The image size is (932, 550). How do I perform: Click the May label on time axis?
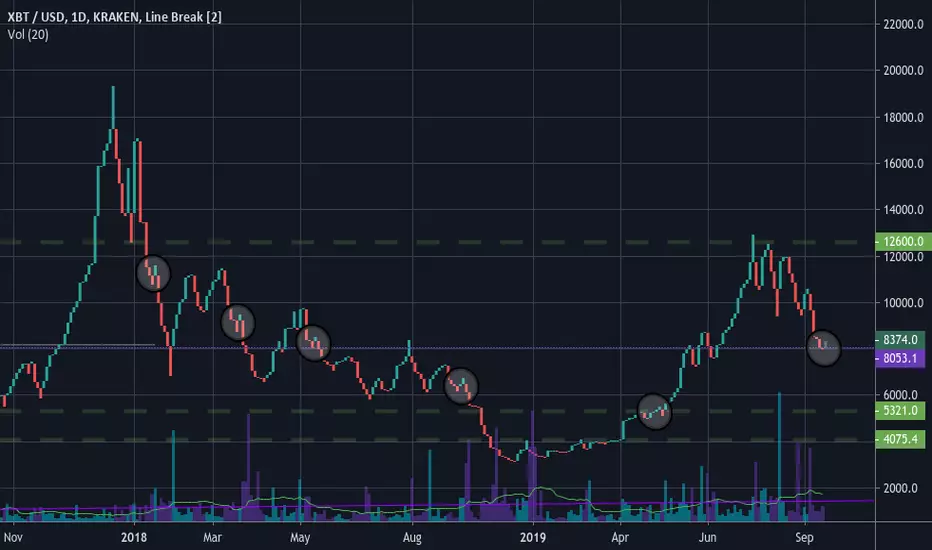pyautogui.click(x=300, y=538)
